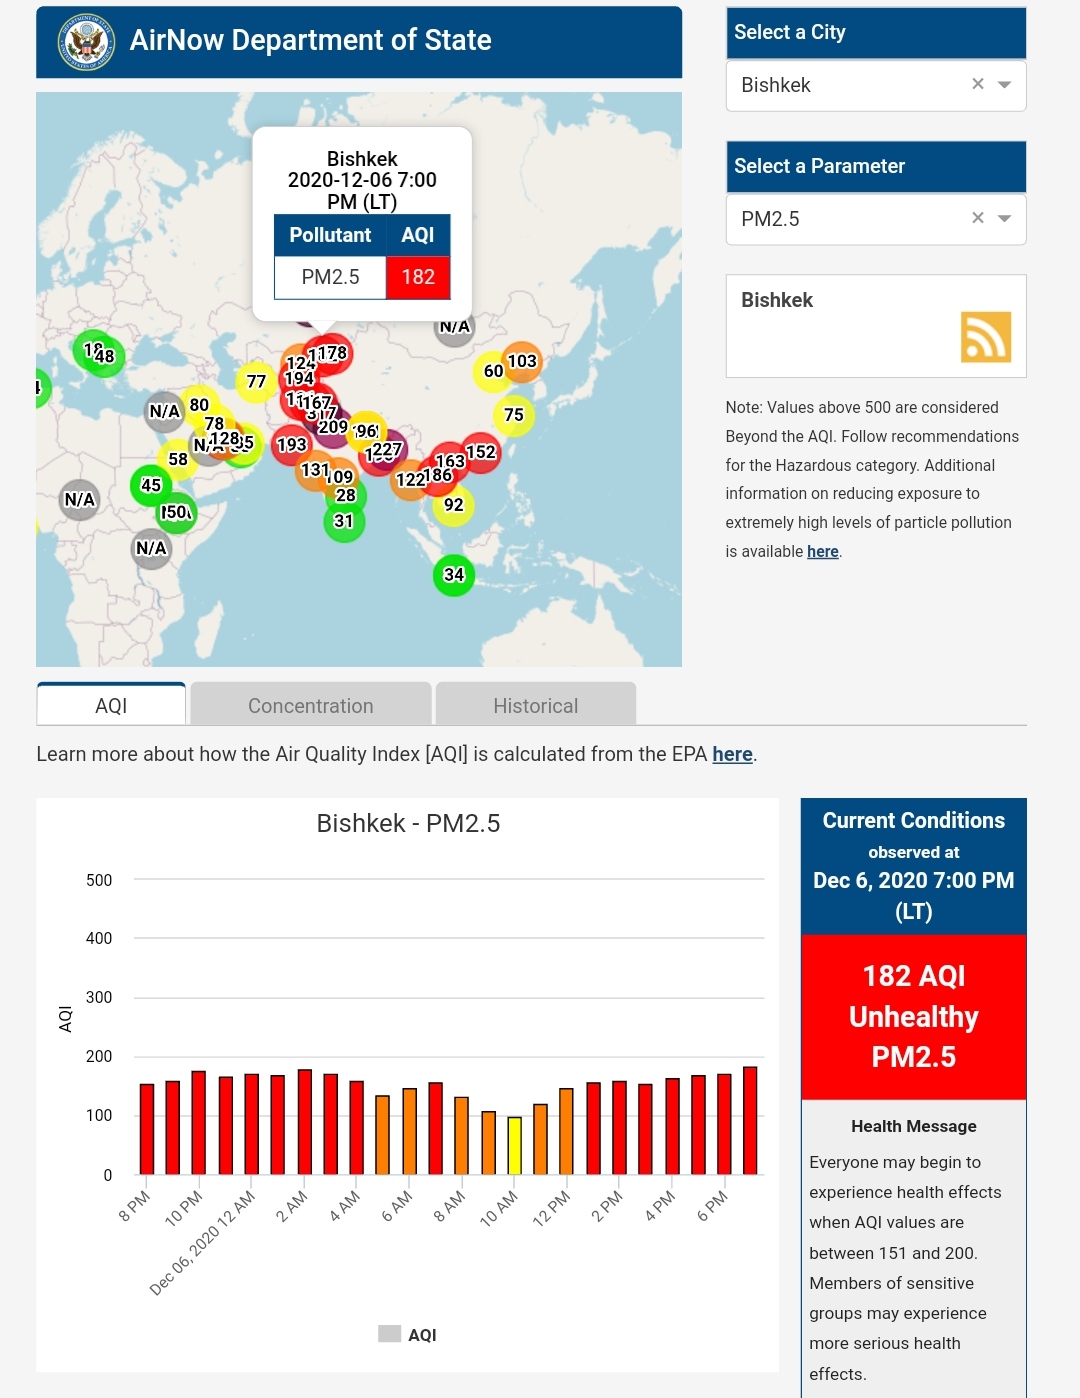1080x1398 pixels.
Task: Click the green 34 AQI map marker
Action: (x=454, y=575)
